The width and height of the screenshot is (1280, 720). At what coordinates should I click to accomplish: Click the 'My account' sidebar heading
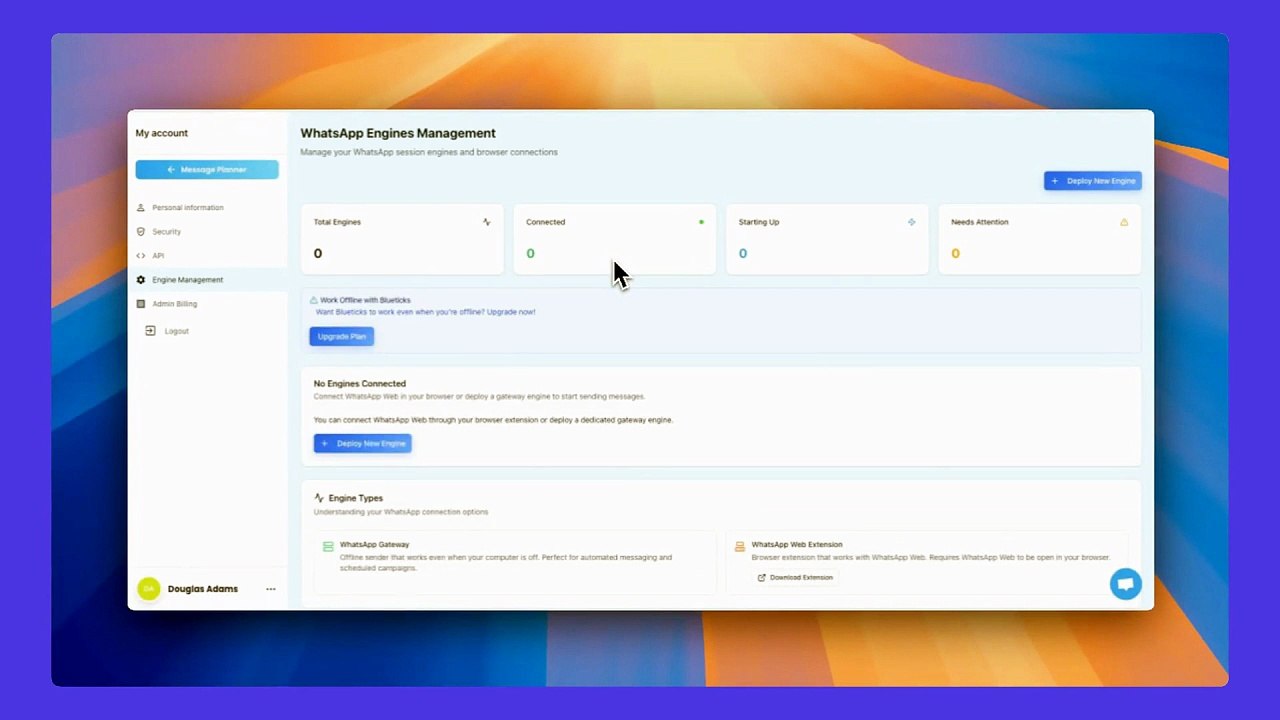pos(162,133)
